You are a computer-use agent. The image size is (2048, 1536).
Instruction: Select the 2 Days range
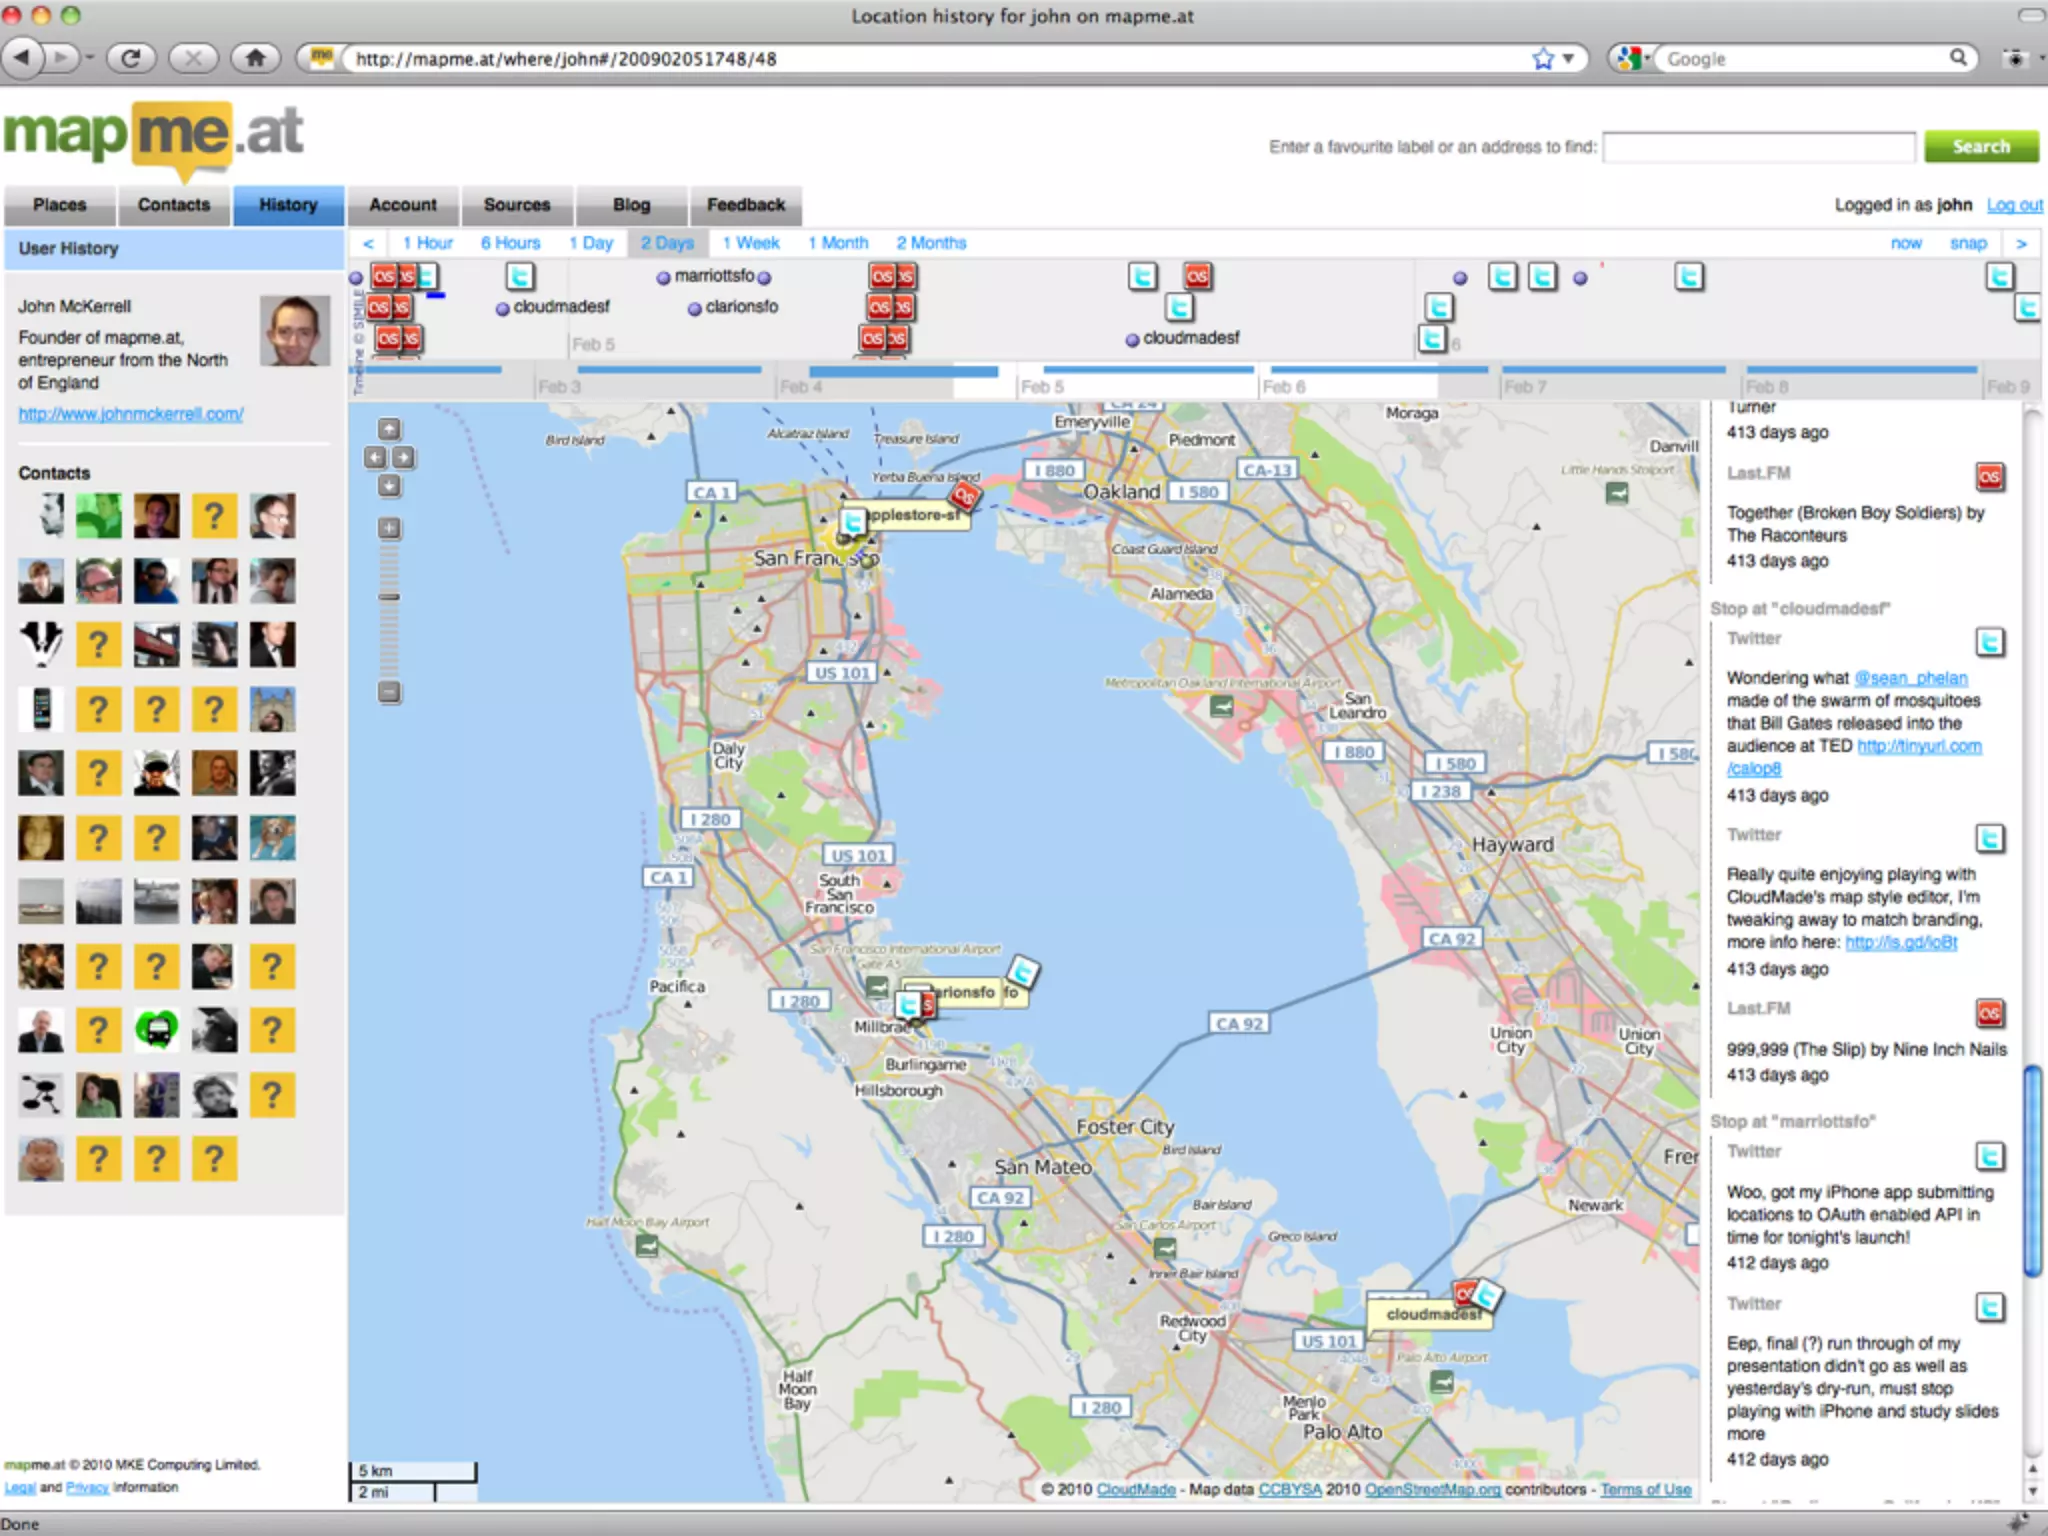pos(667,243)
